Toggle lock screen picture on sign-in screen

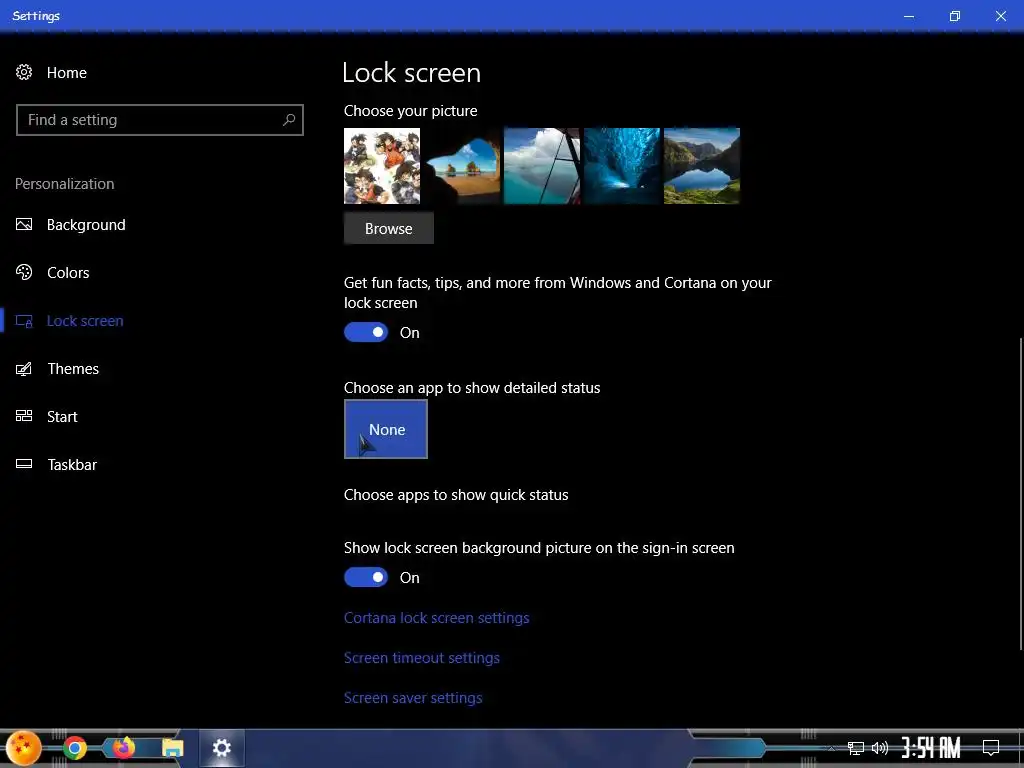click(366, 577)
